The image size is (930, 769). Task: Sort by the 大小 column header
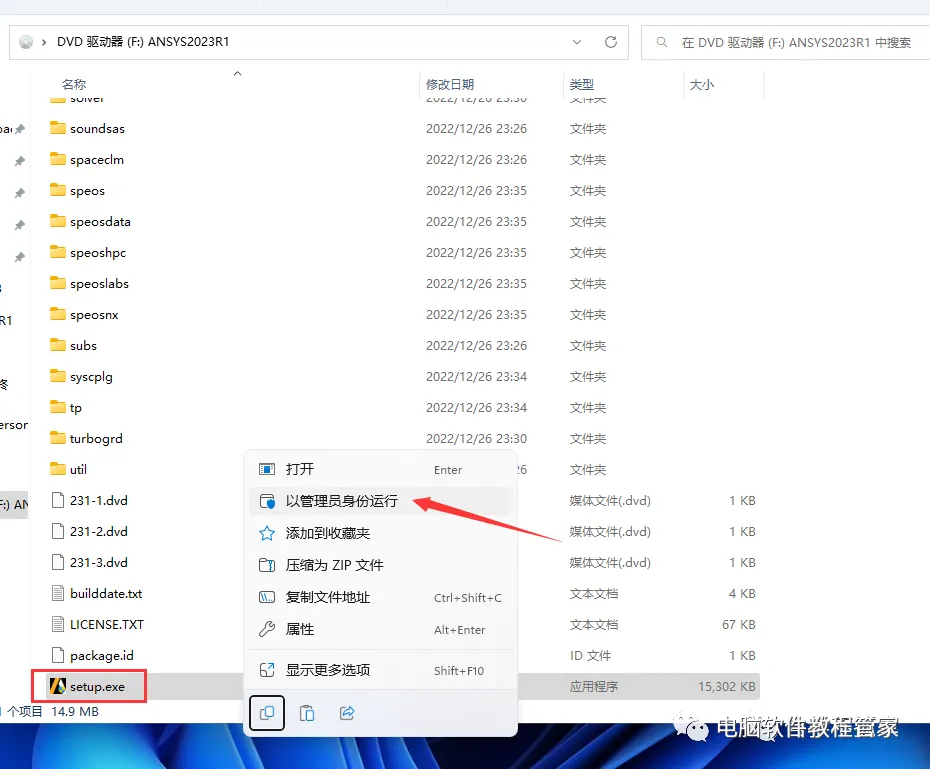(x=702, y=84)
